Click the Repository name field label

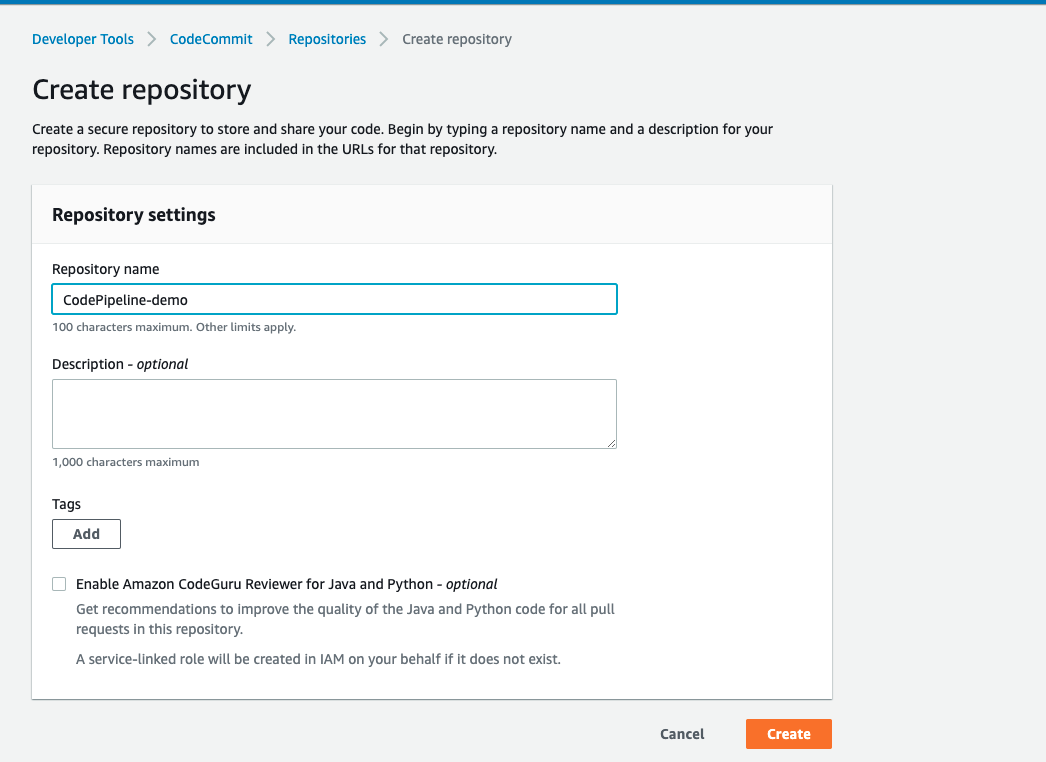point(105,269)
